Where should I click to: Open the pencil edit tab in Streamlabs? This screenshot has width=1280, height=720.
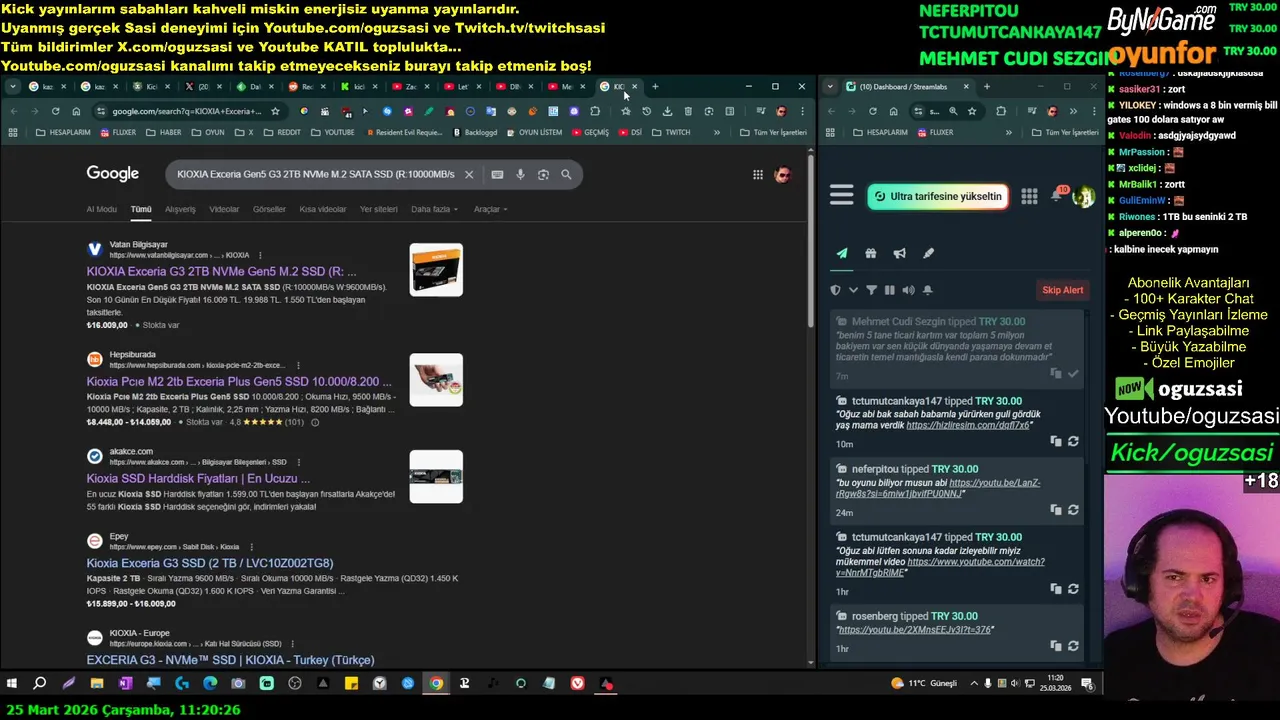tap(928, 253)
